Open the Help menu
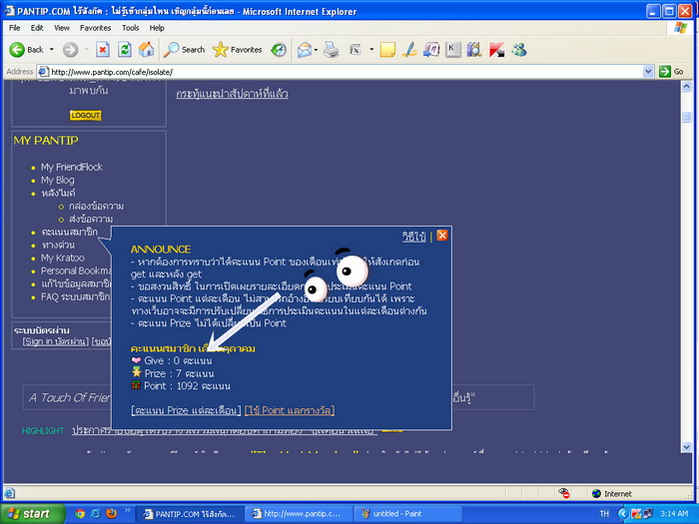Viewport: 699px width, 524px height. tap(156, 28)
